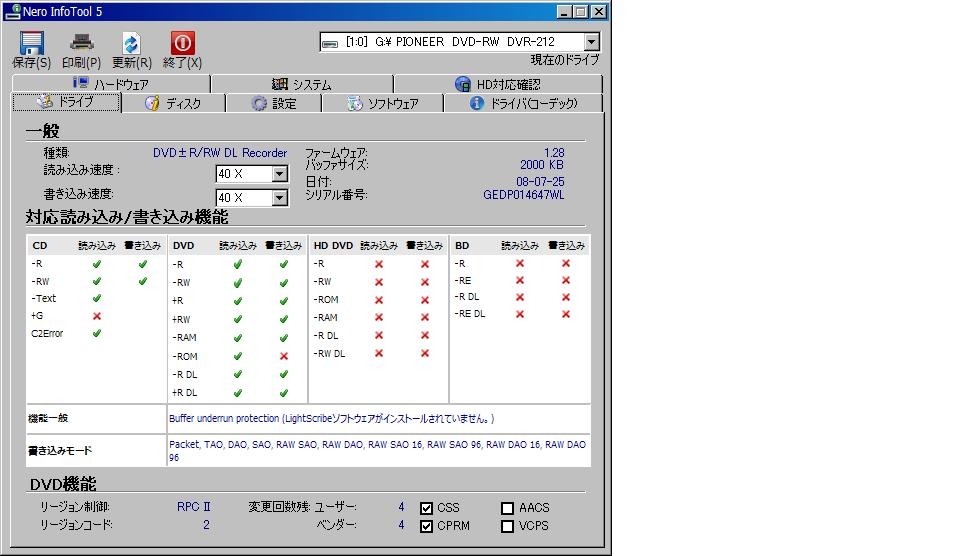This screenshot has height=556, width=960.
Task: Open the ハードウェア hardware tab
Action: coord(111,84)
